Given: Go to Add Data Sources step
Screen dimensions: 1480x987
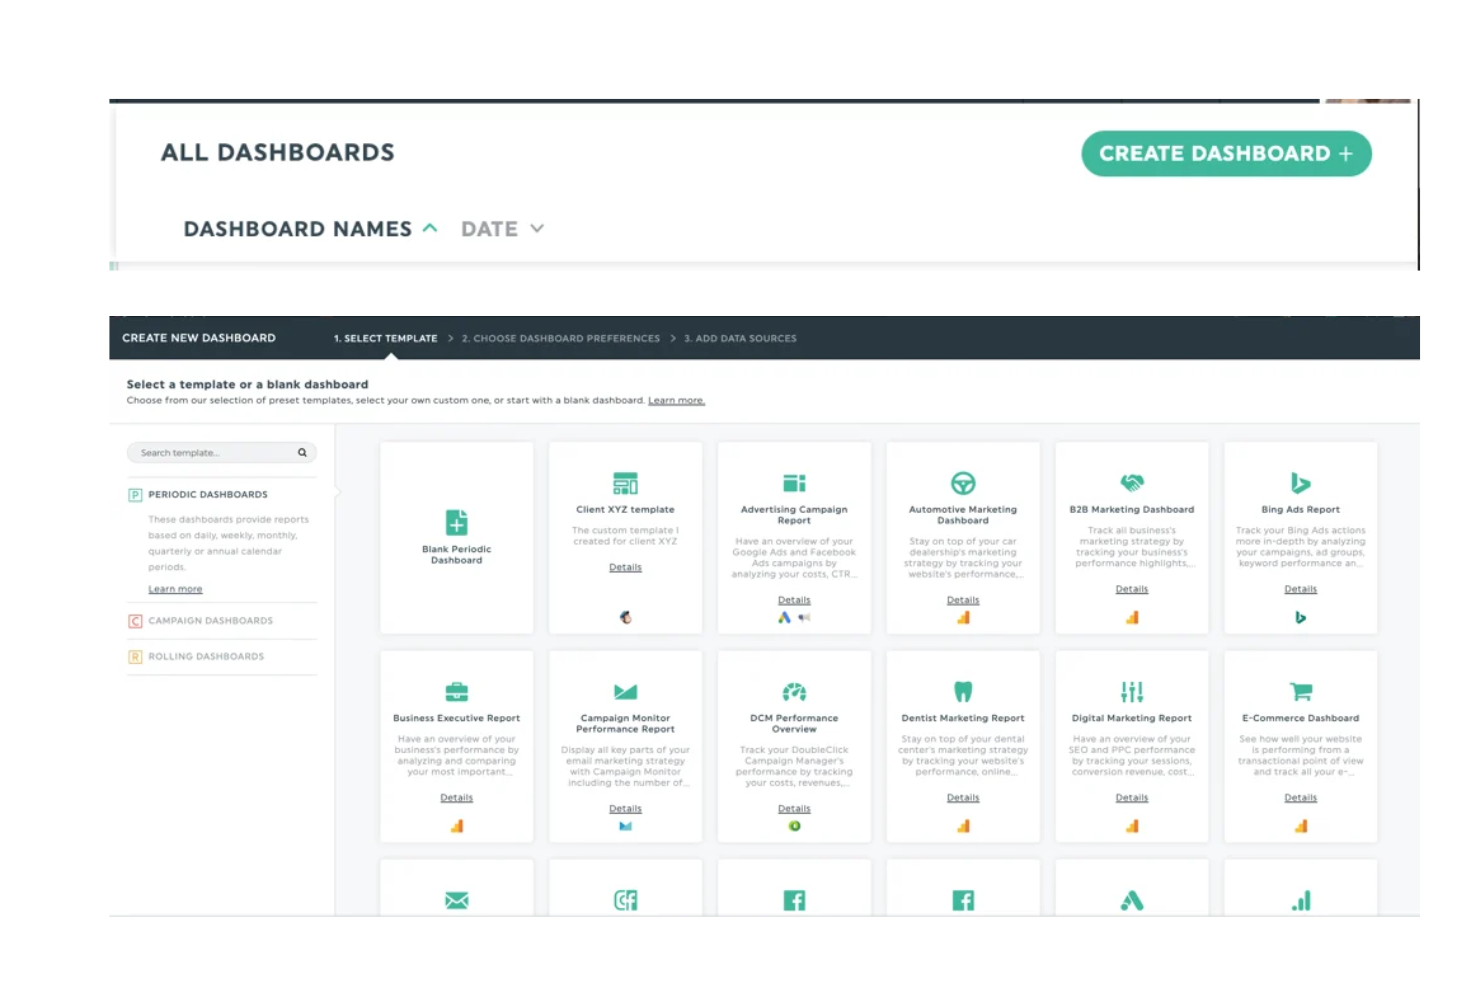Looking at the screenshot, I should click(740, 338).
